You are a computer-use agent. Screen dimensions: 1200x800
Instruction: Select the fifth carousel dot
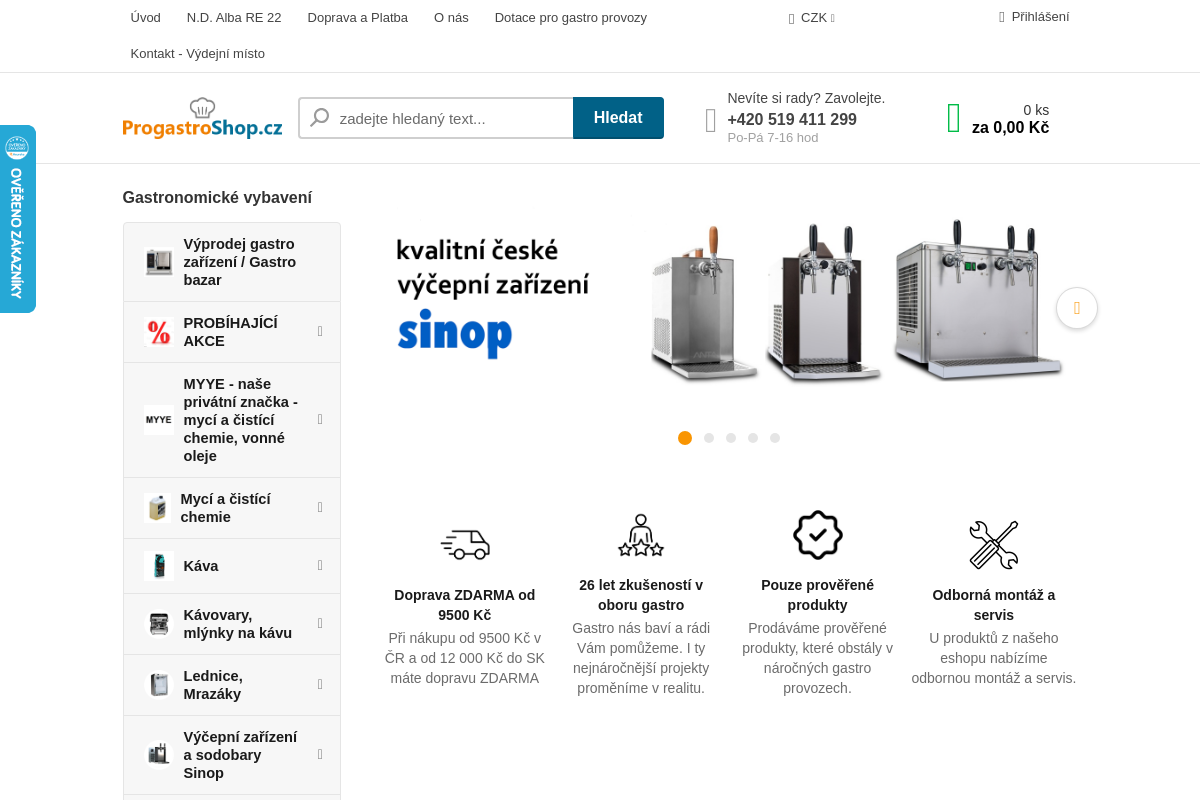coord(775,438)
